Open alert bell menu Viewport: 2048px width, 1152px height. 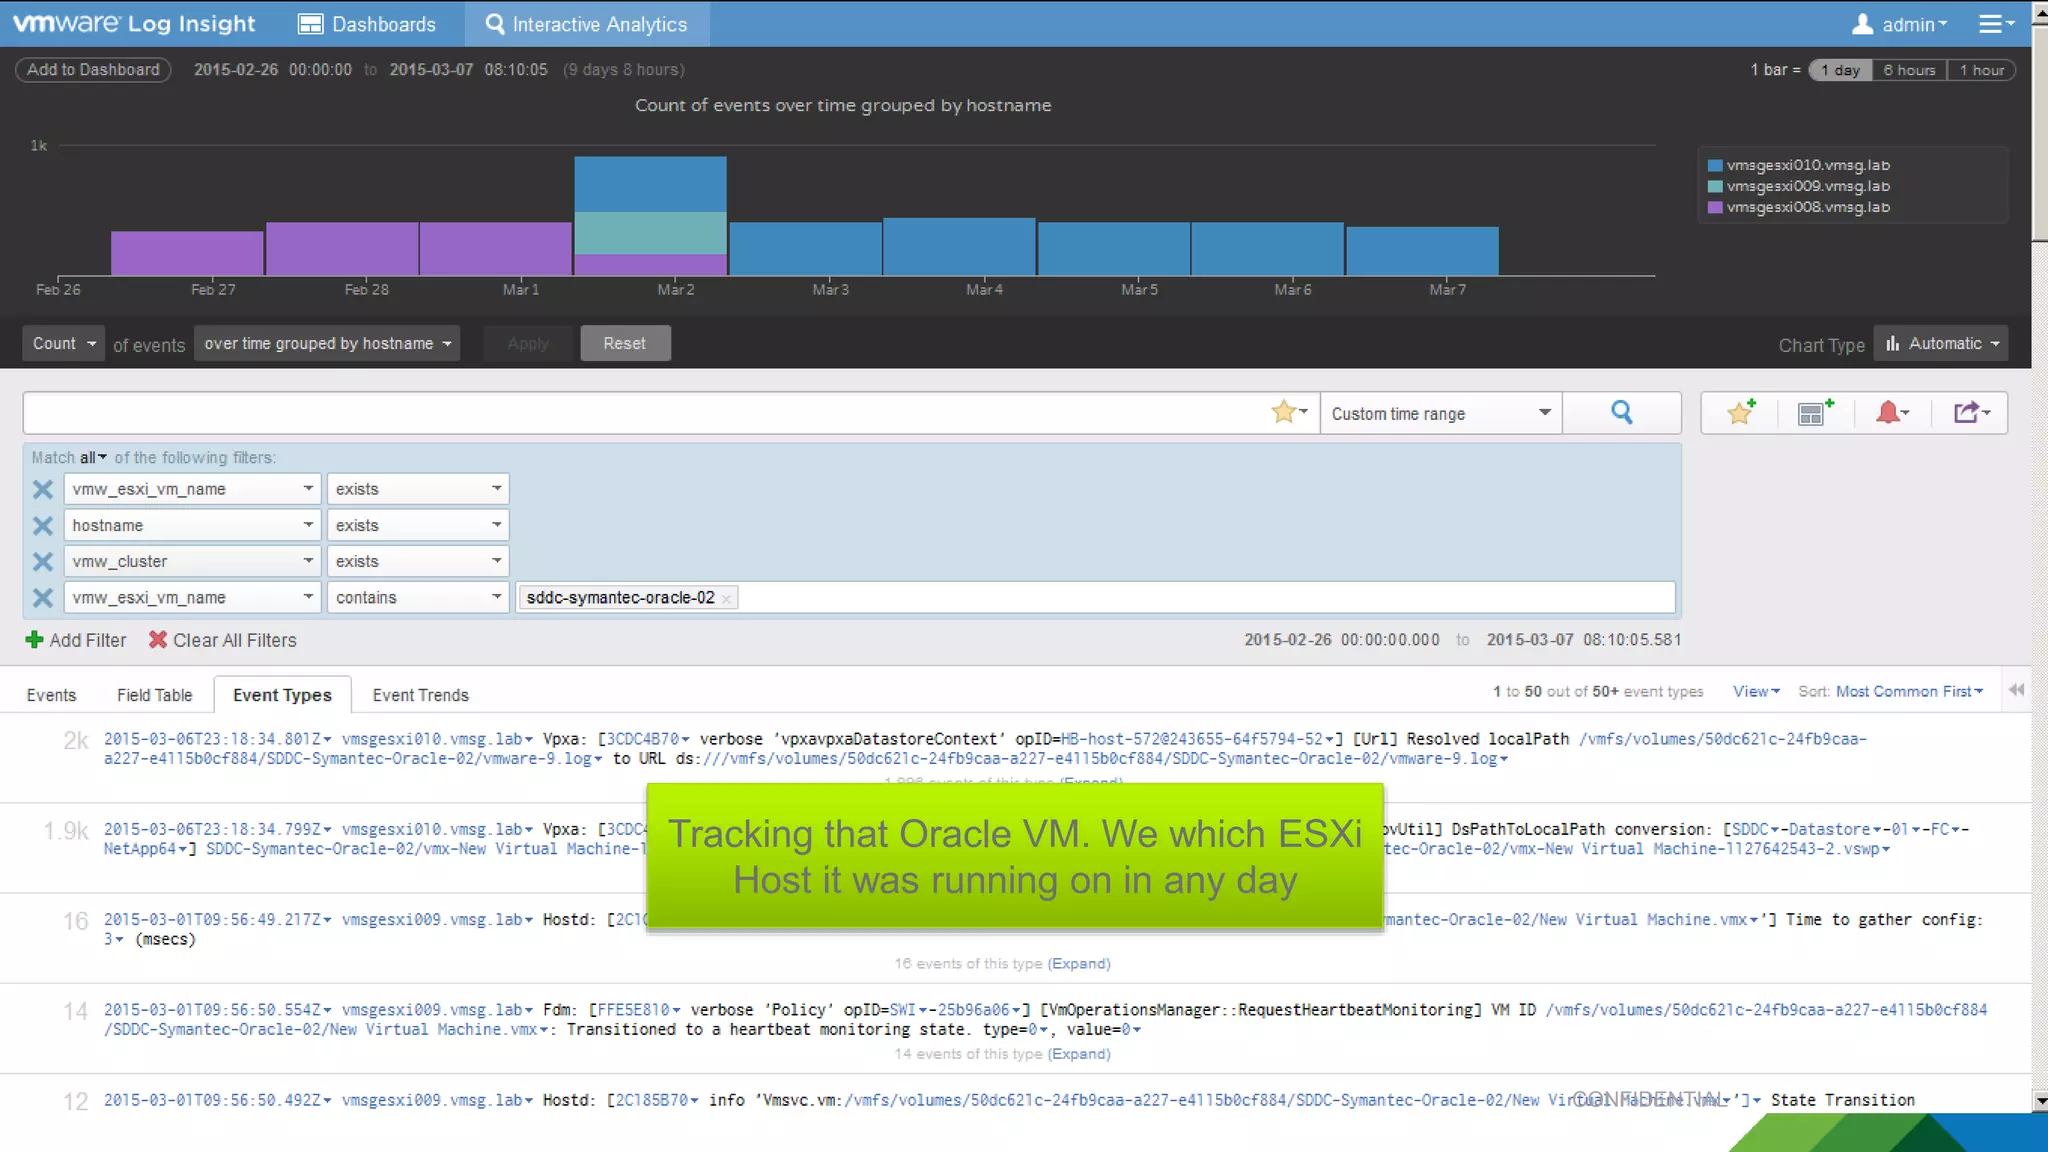click(1892, 412)
